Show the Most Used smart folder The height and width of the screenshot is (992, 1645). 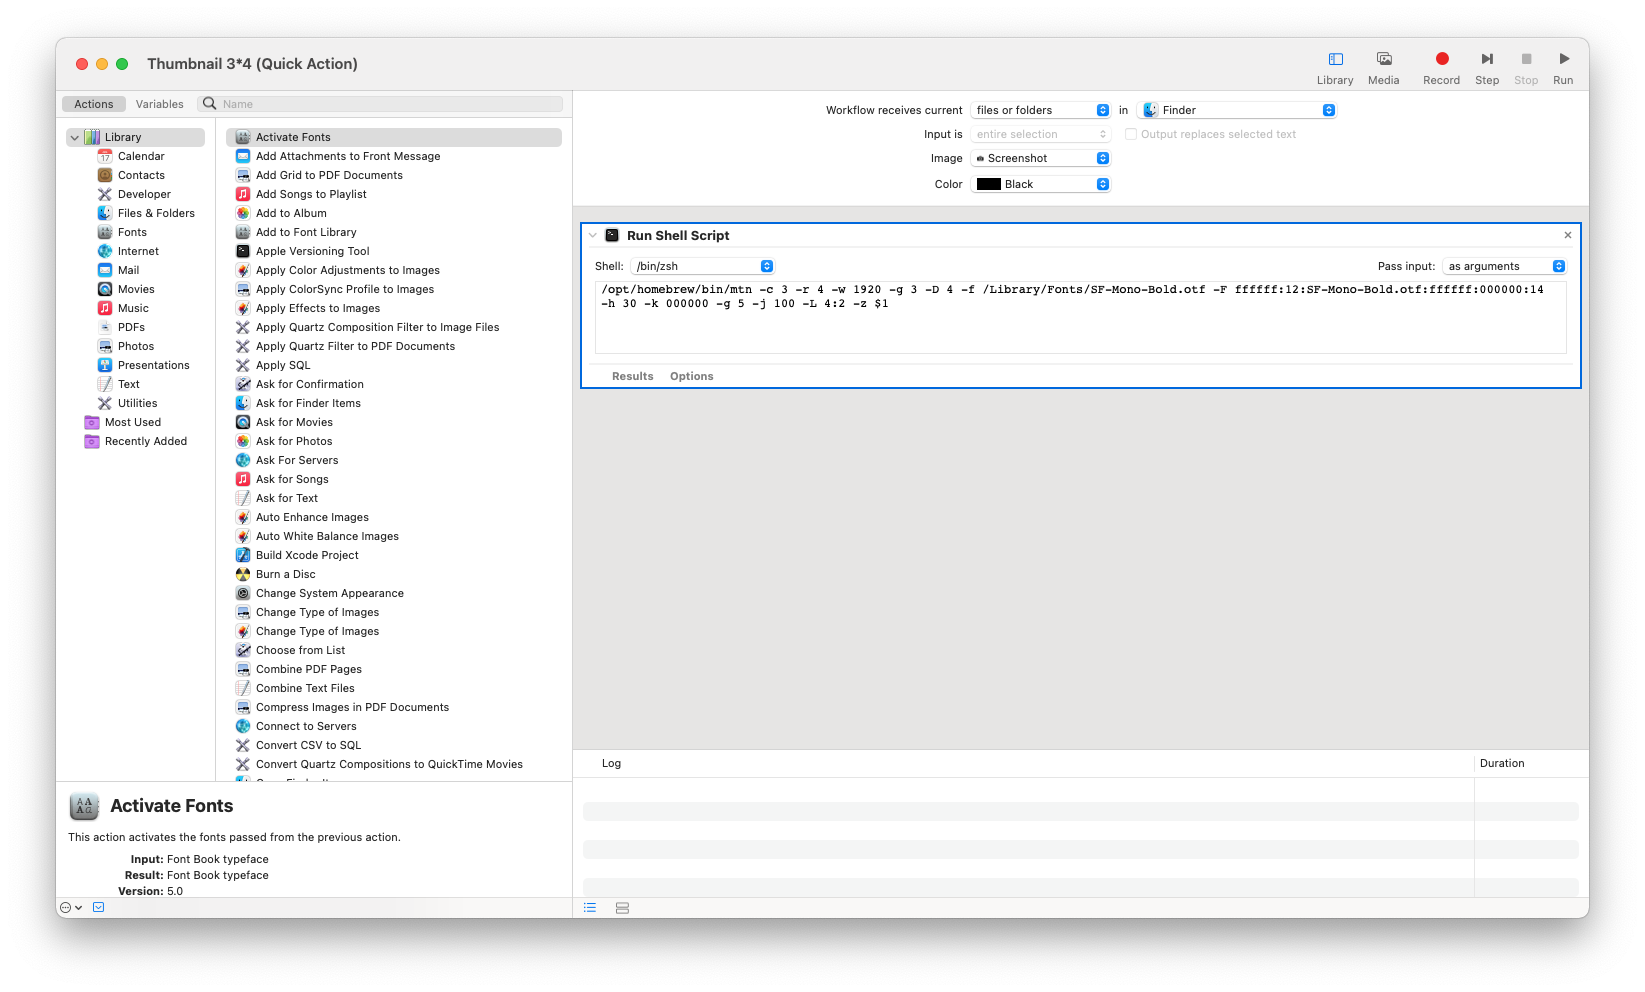pos(132,422)
